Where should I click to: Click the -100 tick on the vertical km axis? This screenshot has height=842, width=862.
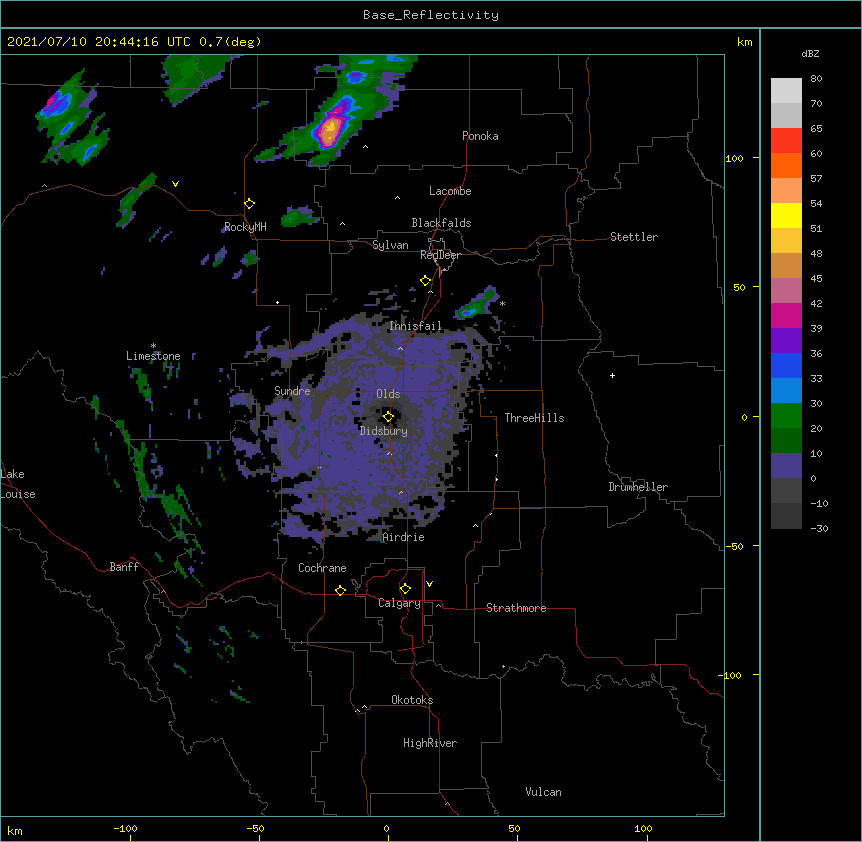[731, 675]
